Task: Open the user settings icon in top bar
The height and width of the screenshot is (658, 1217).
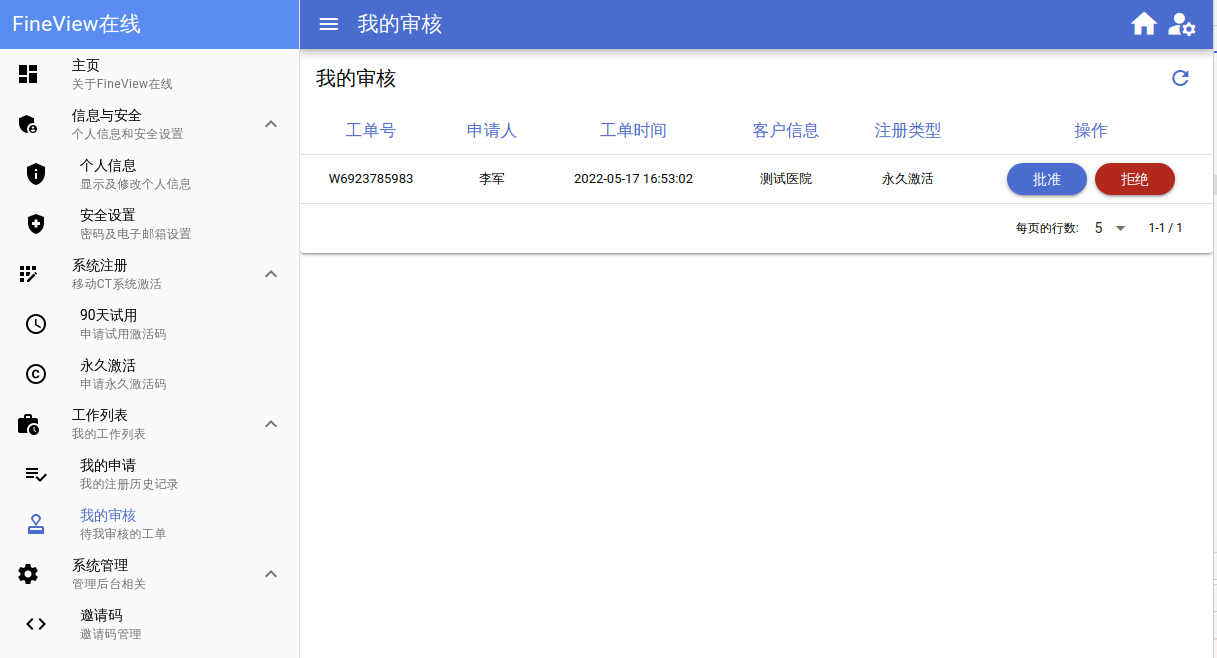Action: (1182, 24)
